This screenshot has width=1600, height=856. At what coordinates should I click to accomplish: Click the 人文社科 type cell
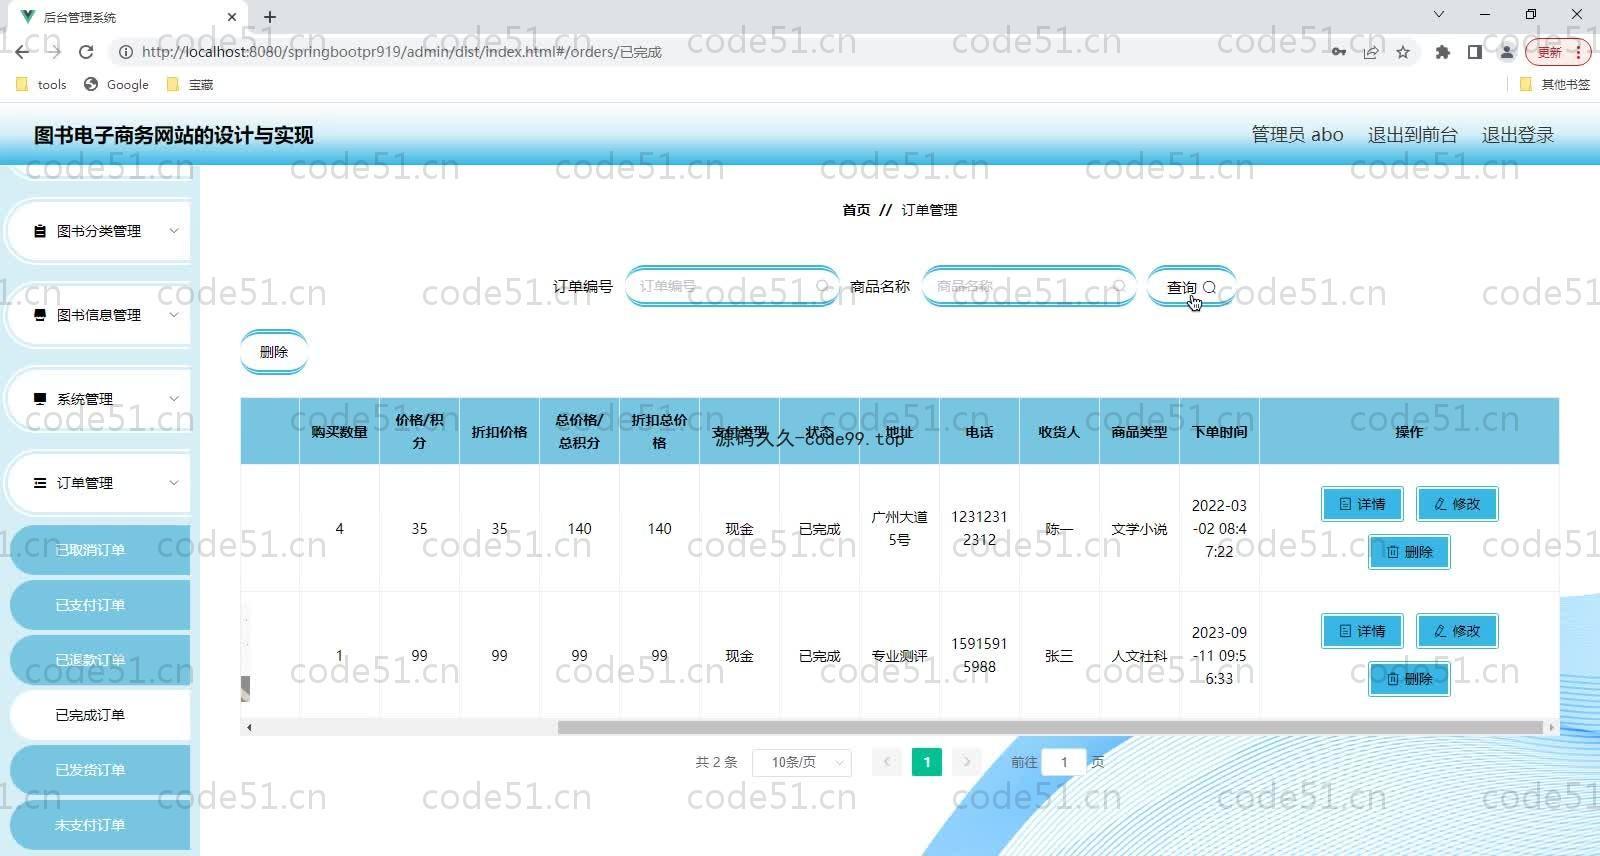(x=1139, y=656)
